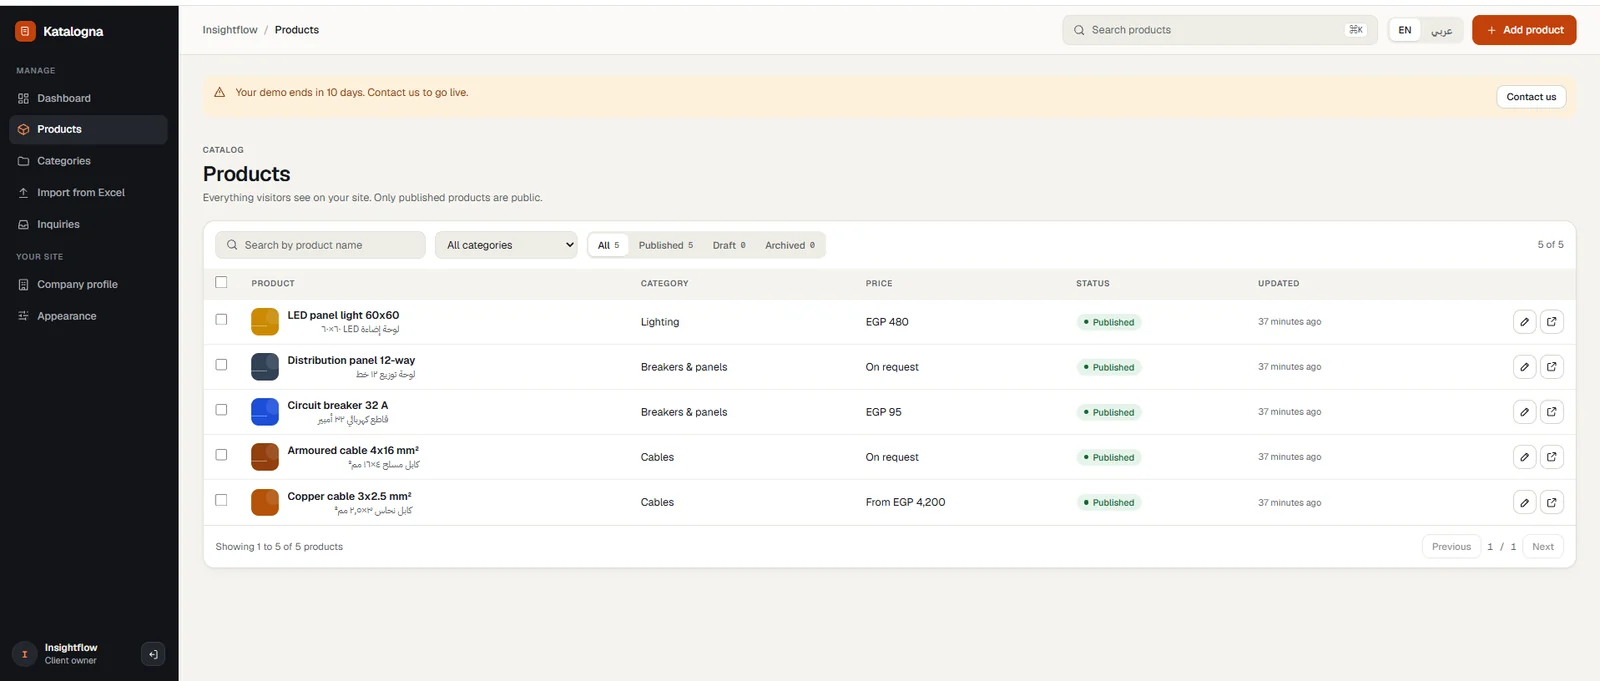Click the Insightflow user avatar icon
The width and height of the screenshot is (1600, 681).
pos(25,654)
